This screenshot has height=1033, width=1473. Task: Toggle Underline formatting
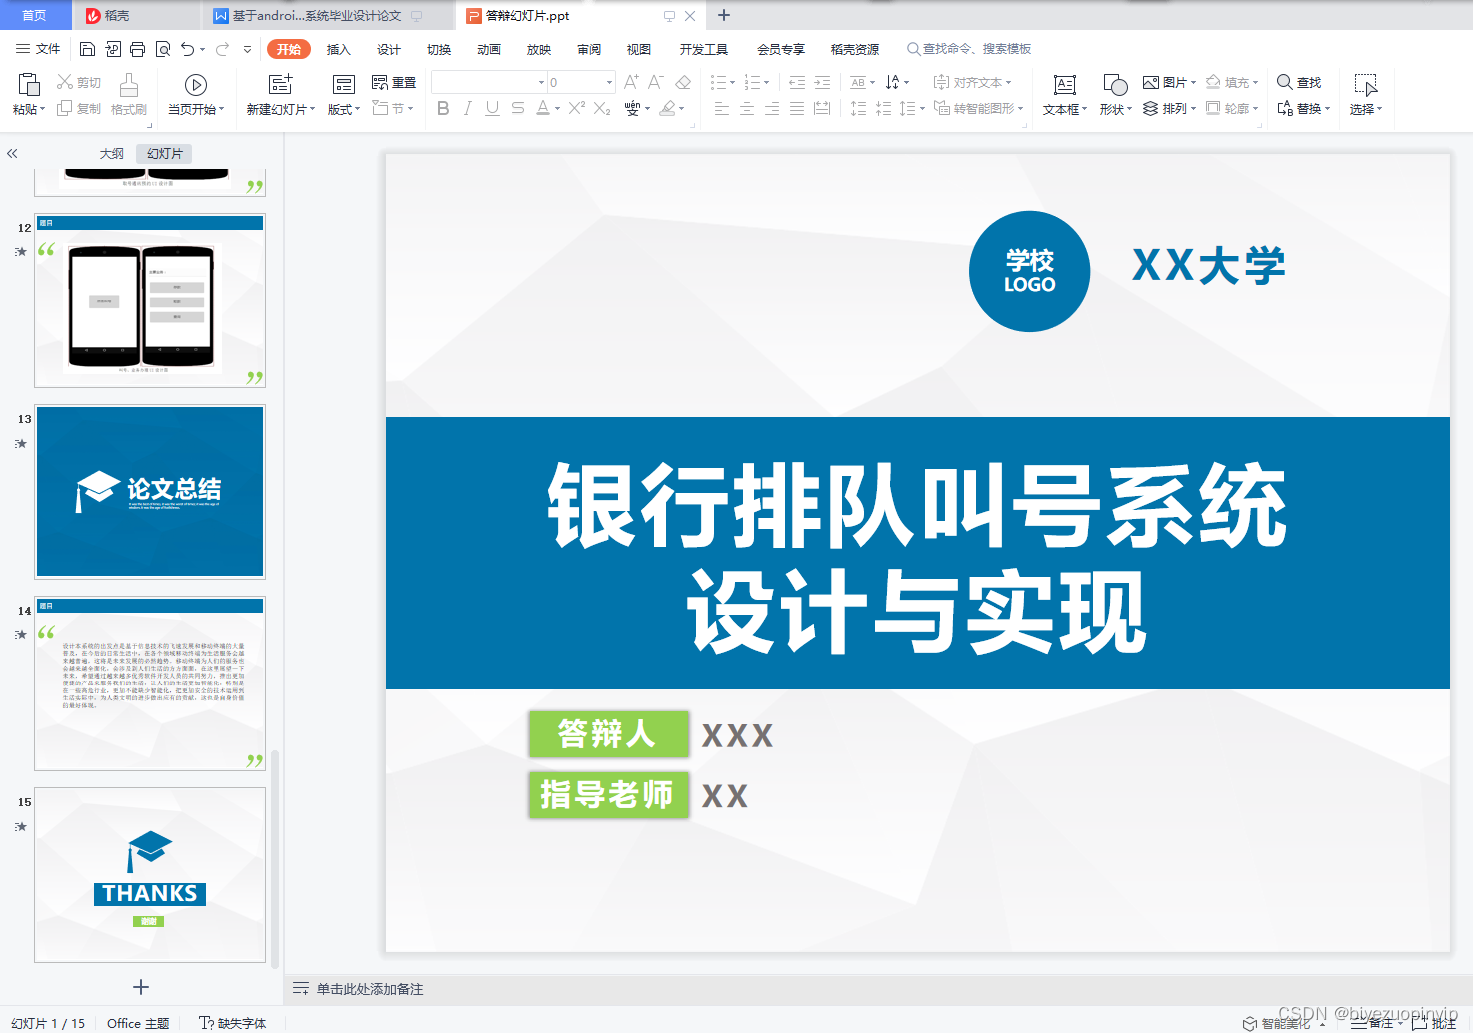point(492,108)
